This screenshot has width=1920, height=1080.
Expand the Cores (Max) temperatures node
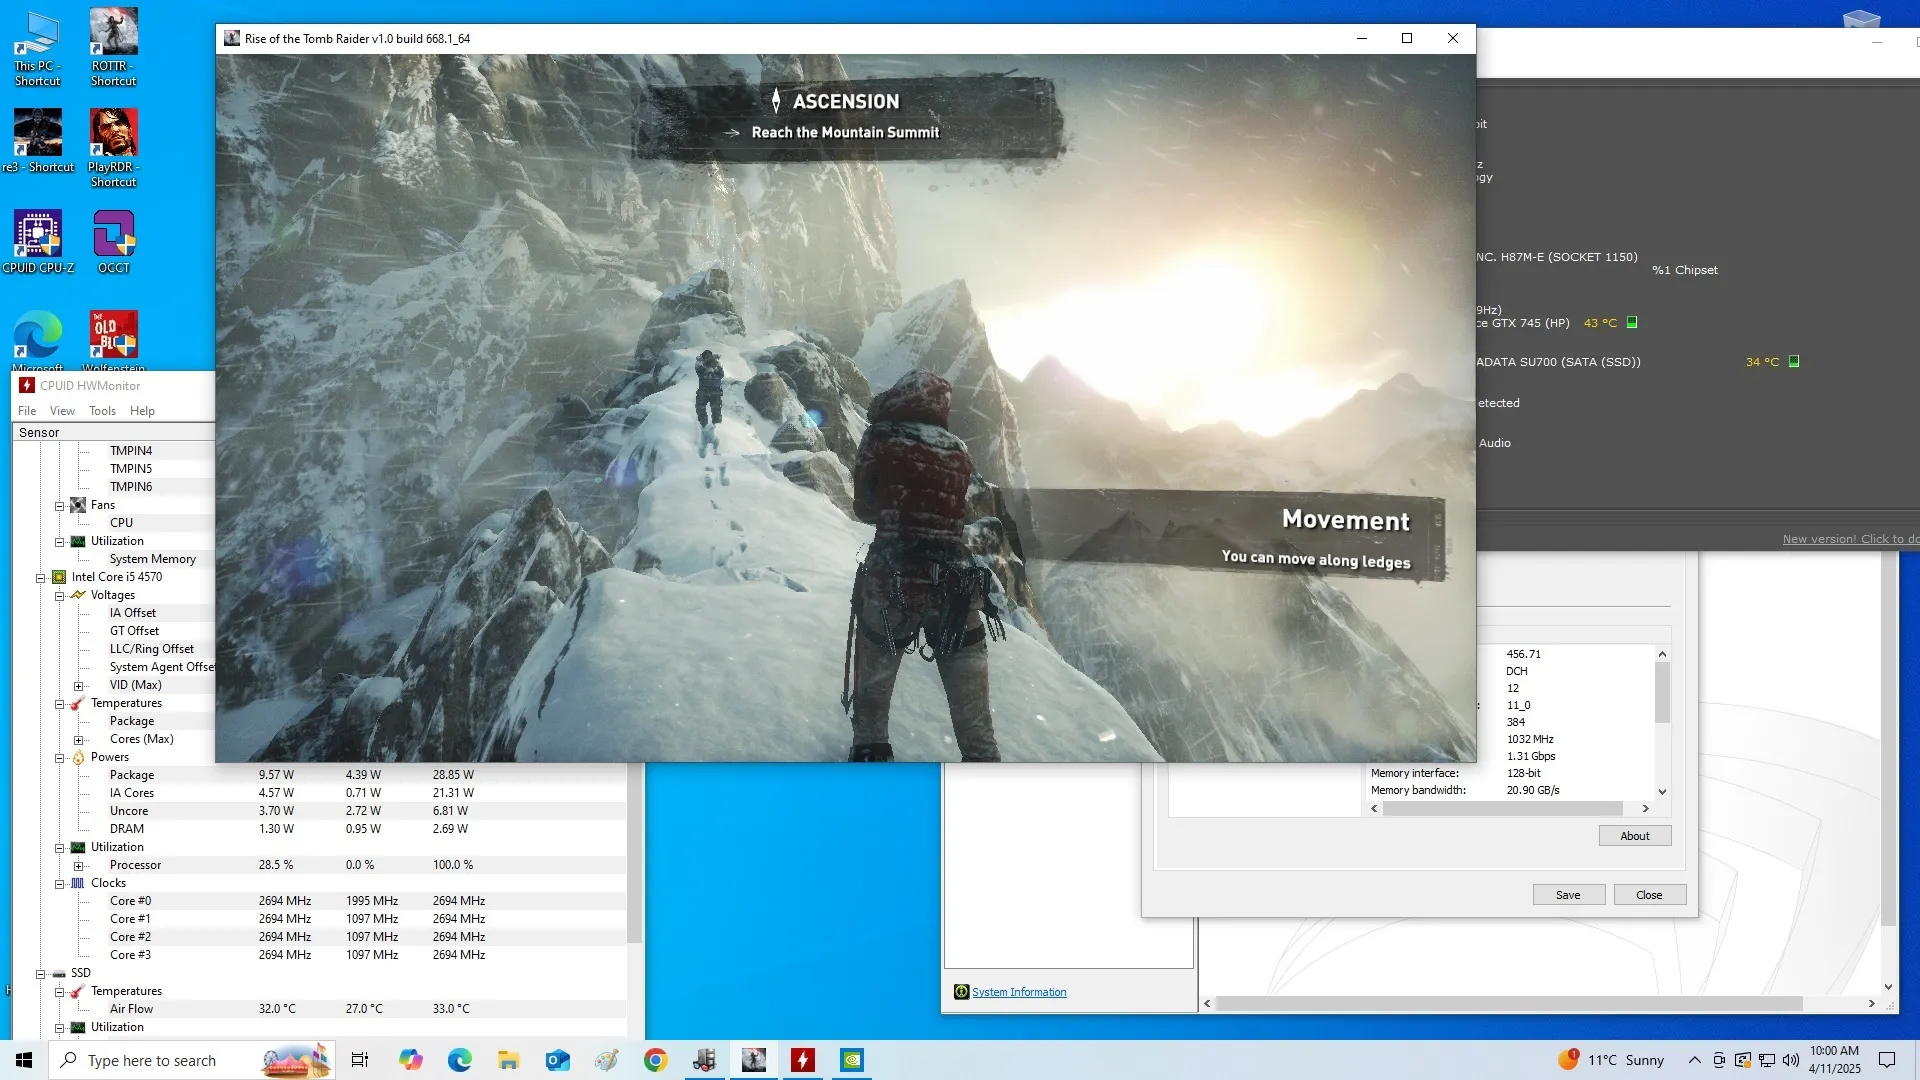(78, 740)
